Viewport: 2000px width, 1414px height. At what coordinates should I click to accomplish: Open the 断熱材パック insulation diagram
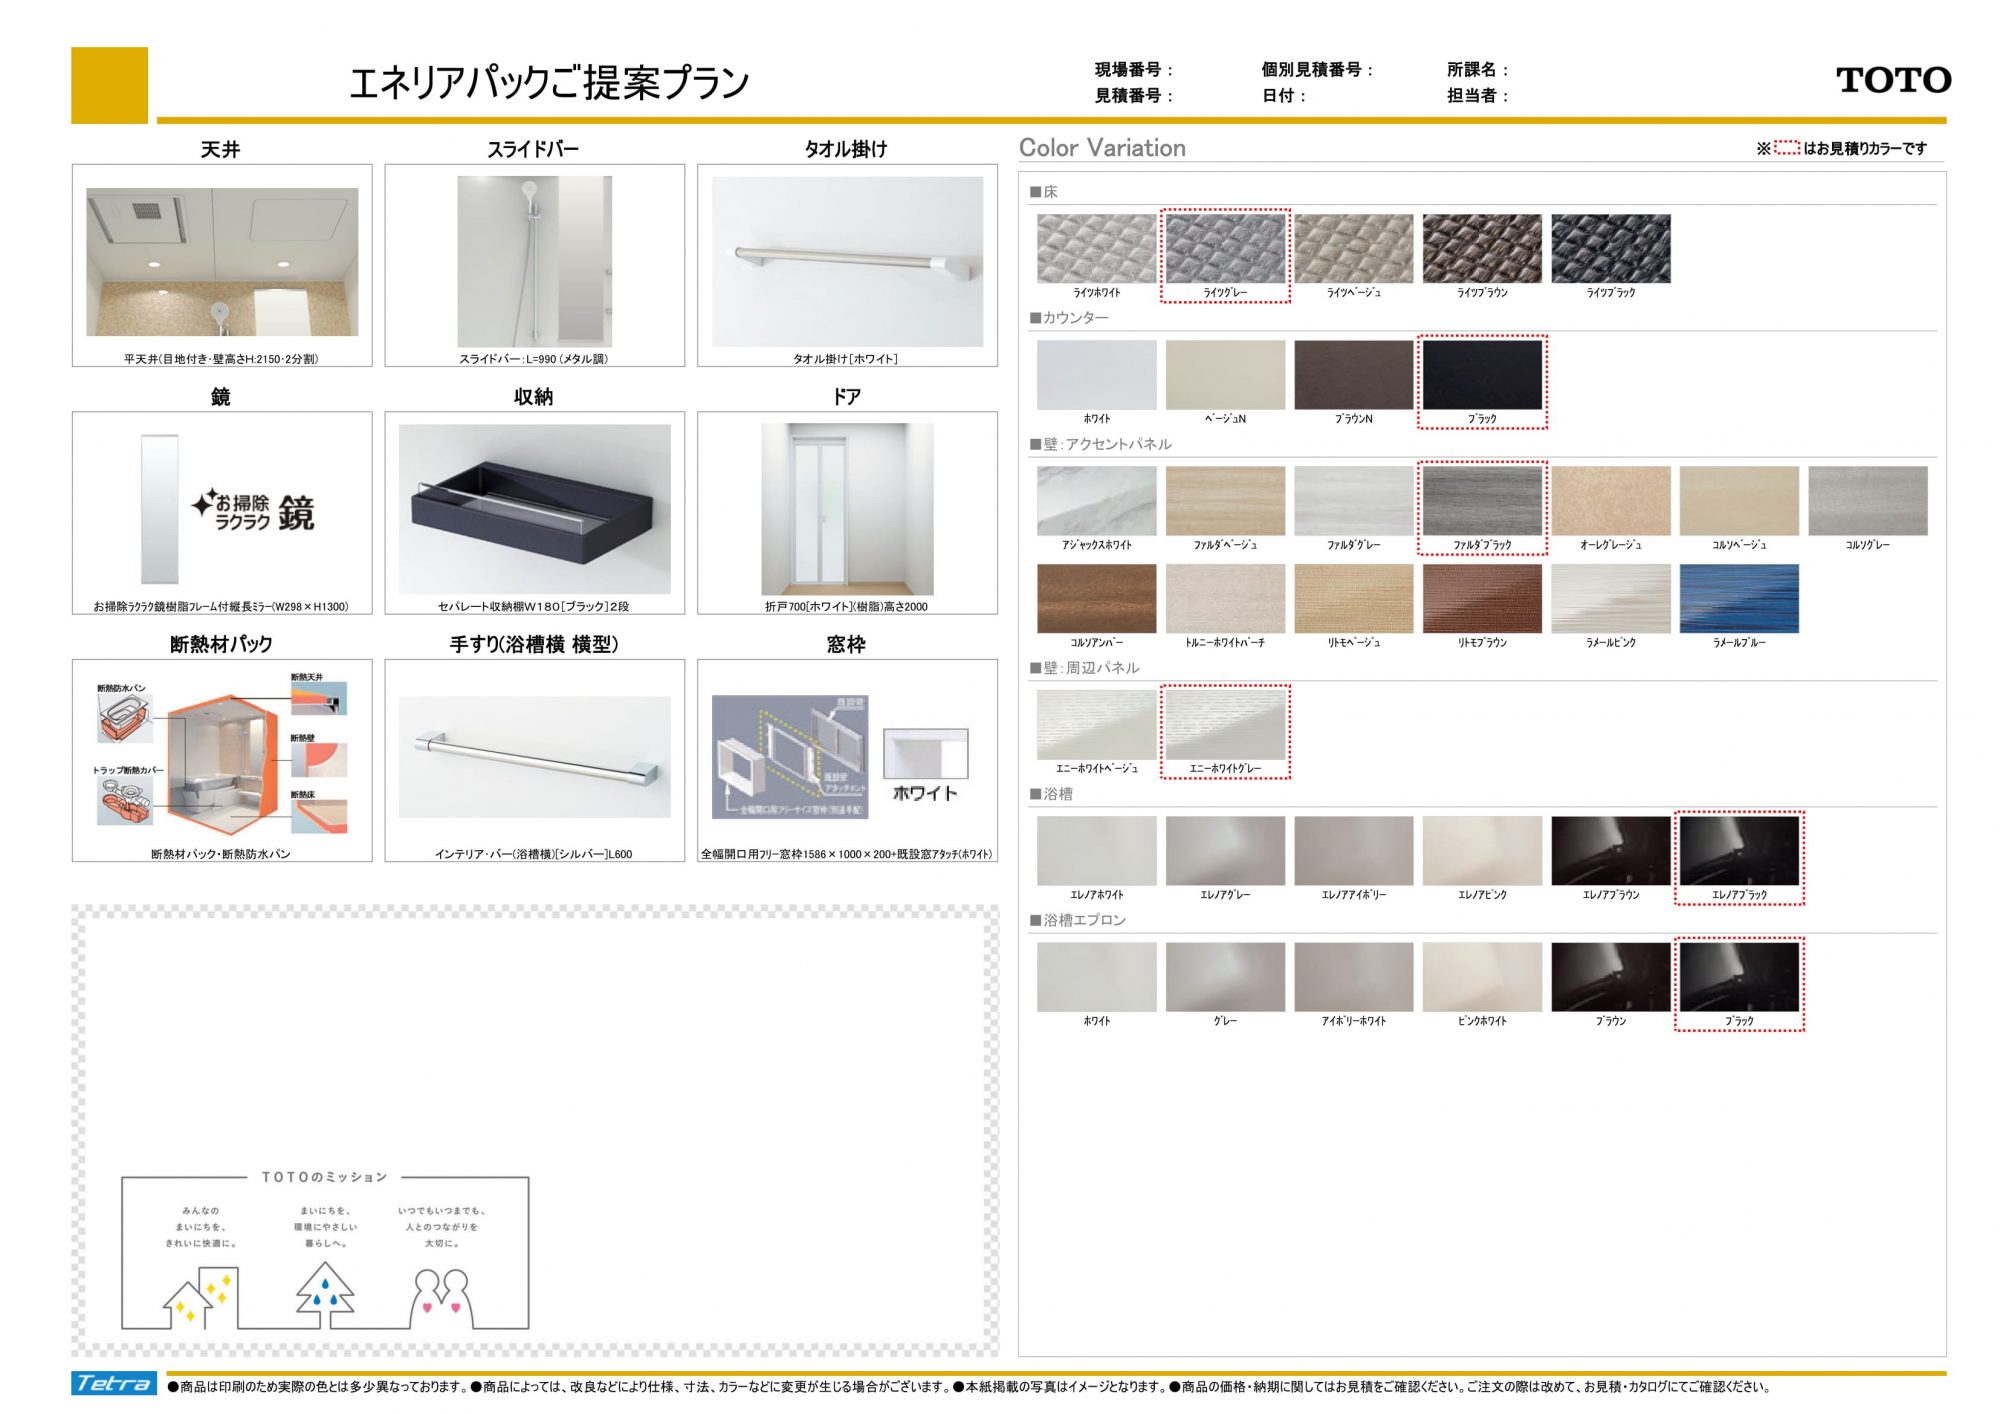click(x=222, y=756)
